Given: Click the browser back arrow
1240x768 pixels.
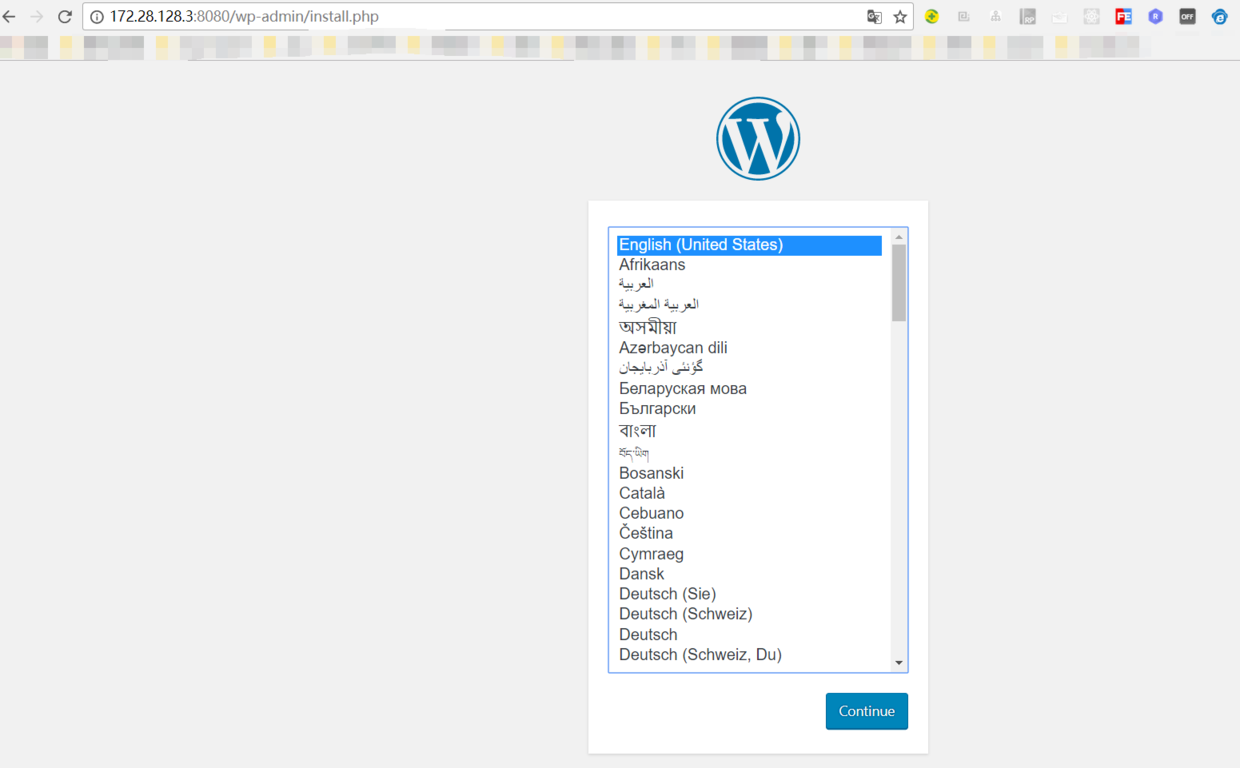Looking at the screenshot, I should [10, 17].
